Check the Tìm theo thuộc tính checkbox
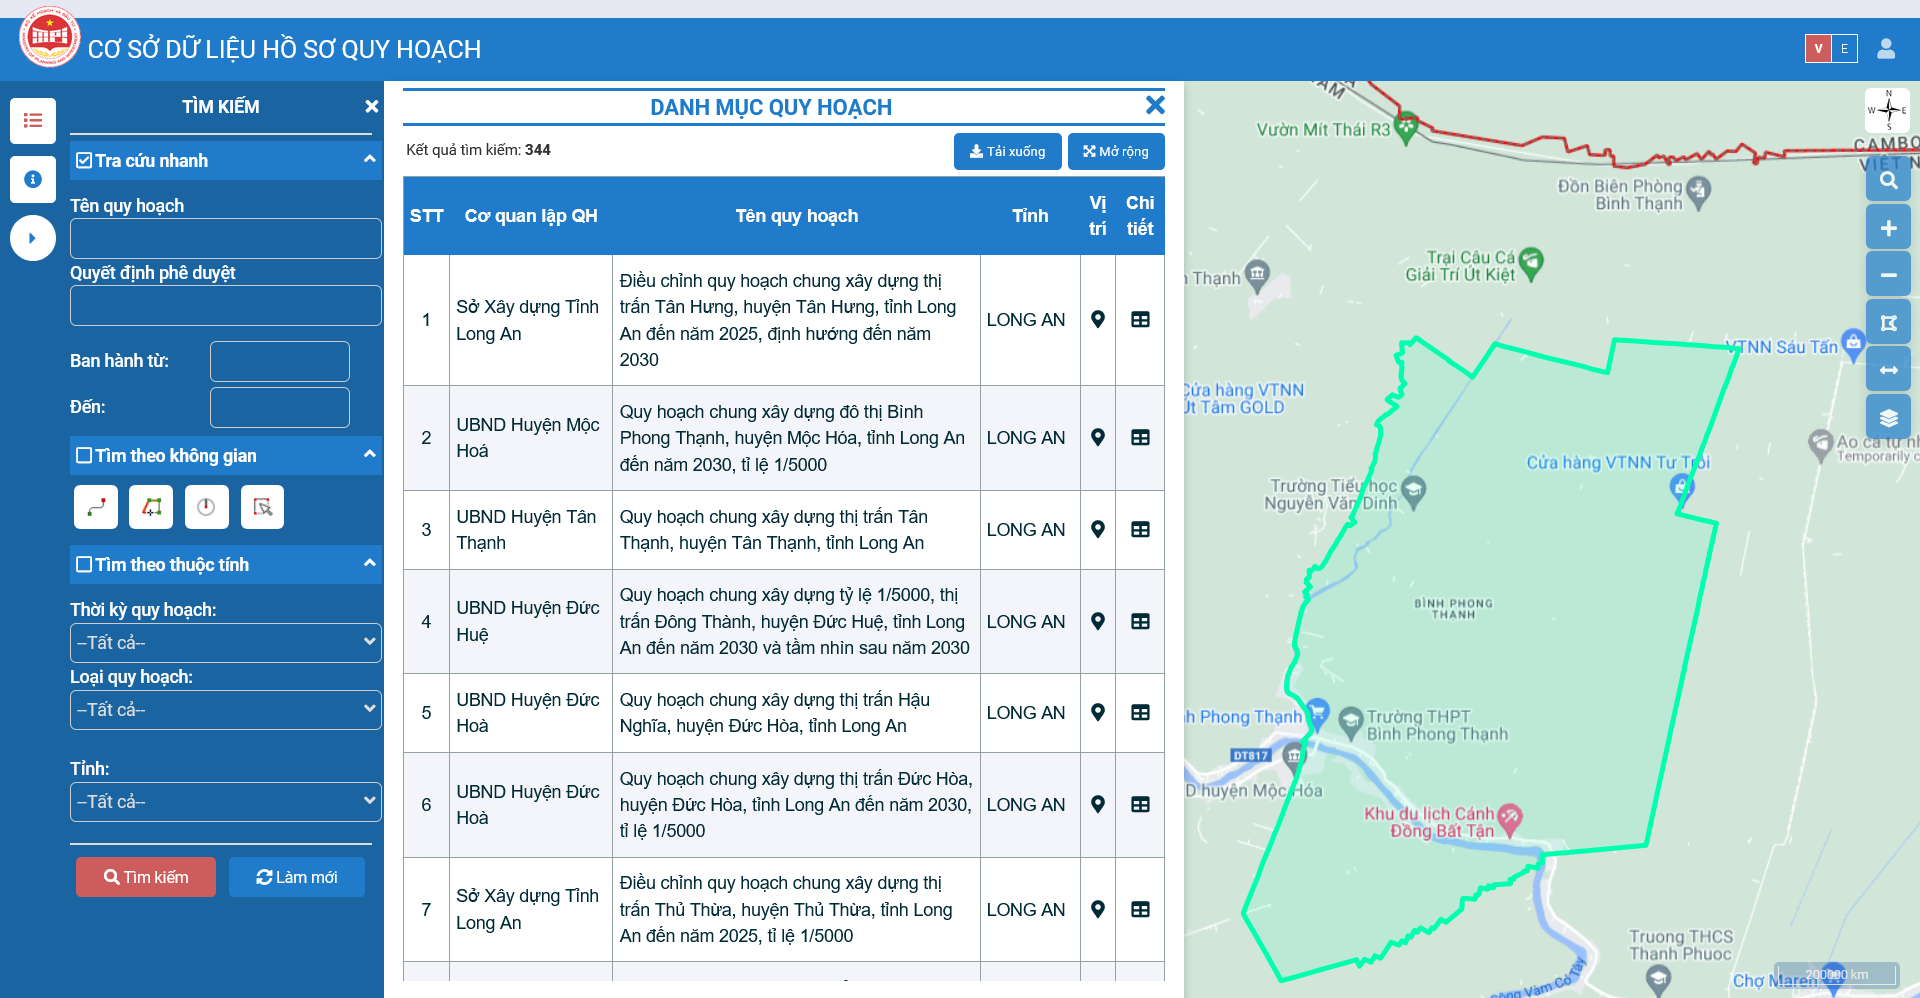Viewport: 1920px width, 998px height. point(84,565)
